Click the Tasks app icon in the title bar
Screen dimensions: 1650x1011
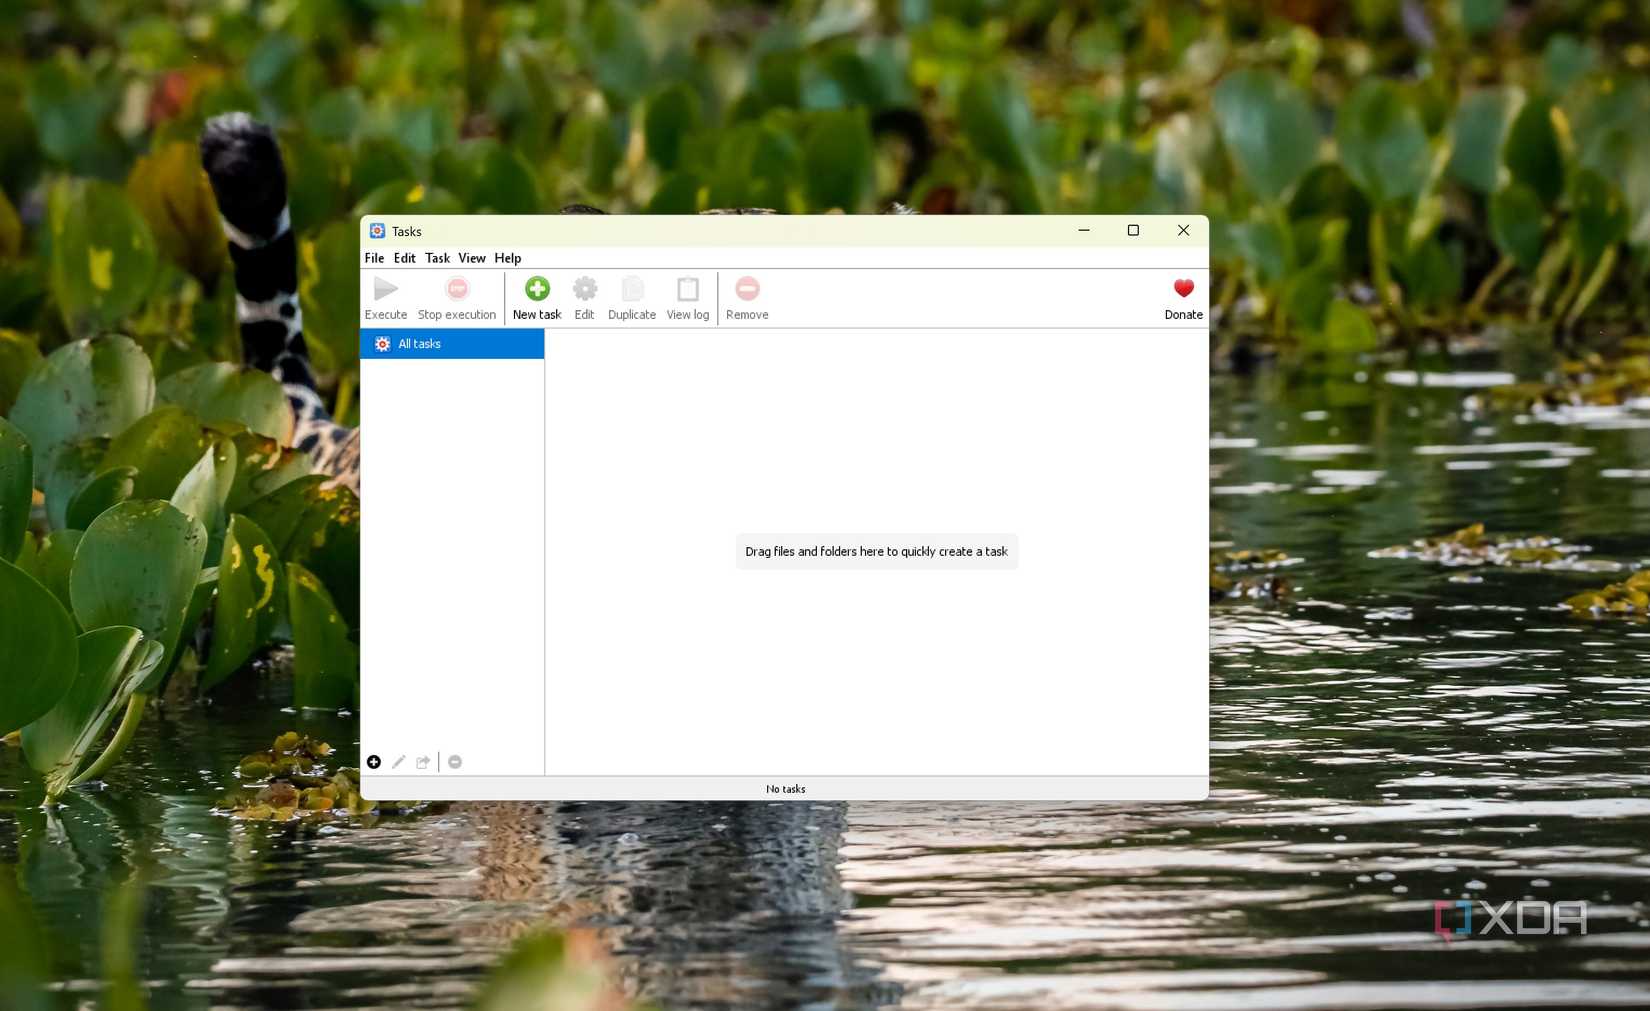(377, 230)
